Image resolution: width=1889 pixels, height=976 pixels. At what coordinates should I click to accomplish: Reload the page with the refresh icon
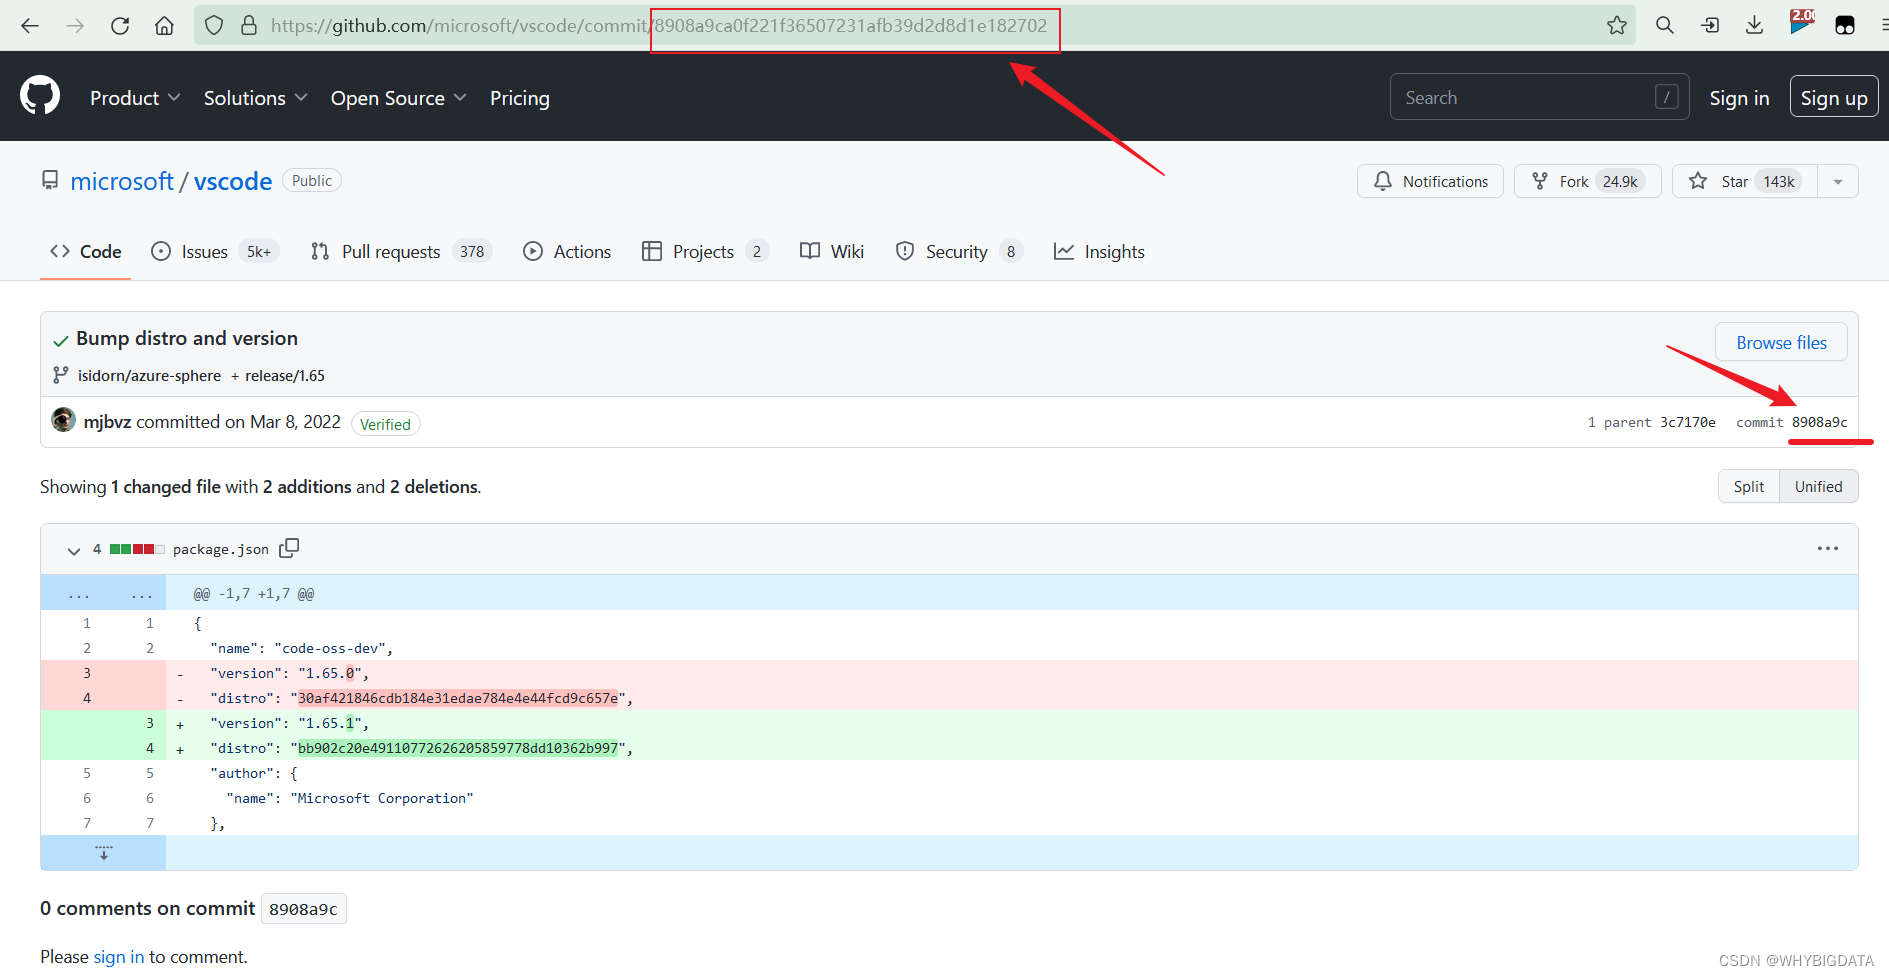[120, 26]
